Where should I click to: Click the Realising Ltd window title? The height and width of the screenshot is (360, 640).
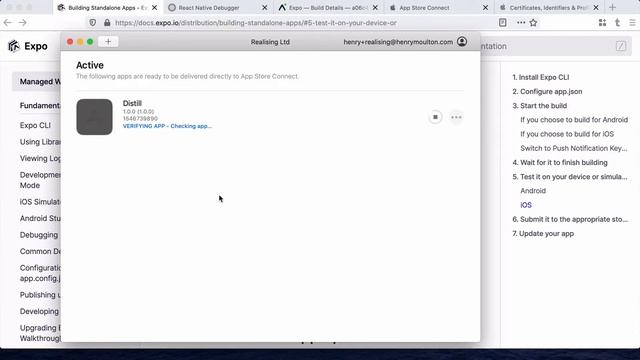(x=270, y=42)
